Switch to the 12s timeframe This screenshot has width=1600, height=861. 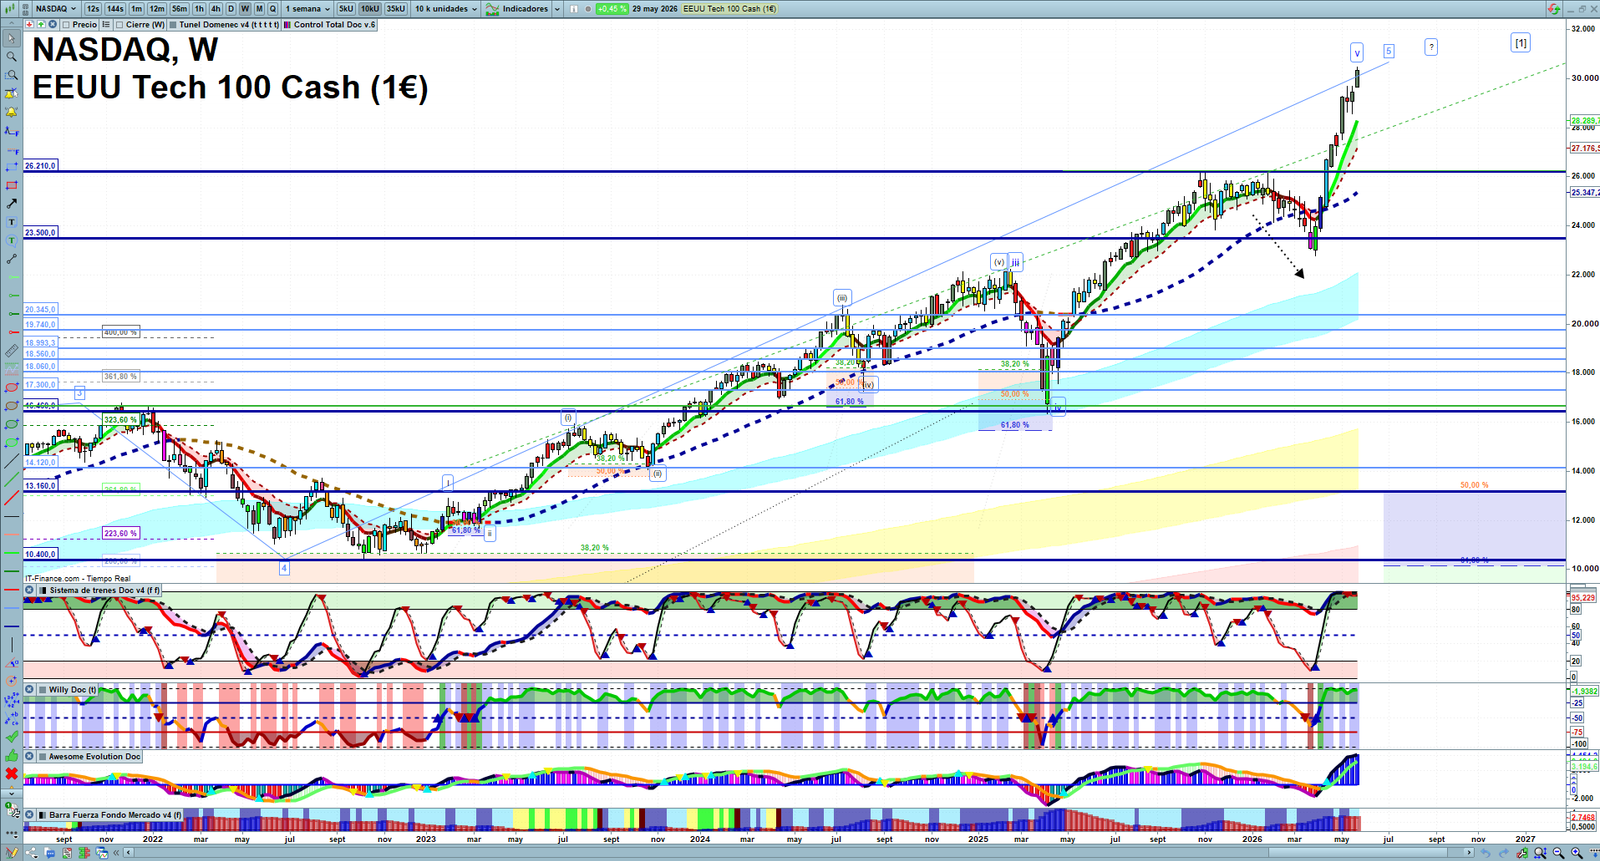93,8
